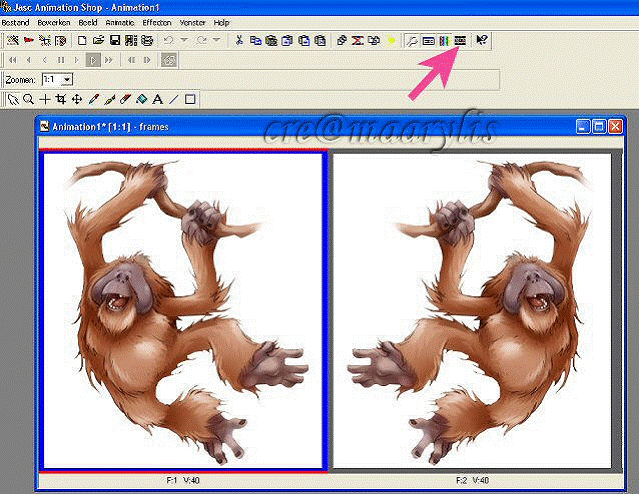The image size is (639, 494).
Task: Click the third VCR control button
Action: [x=45, y=60]
